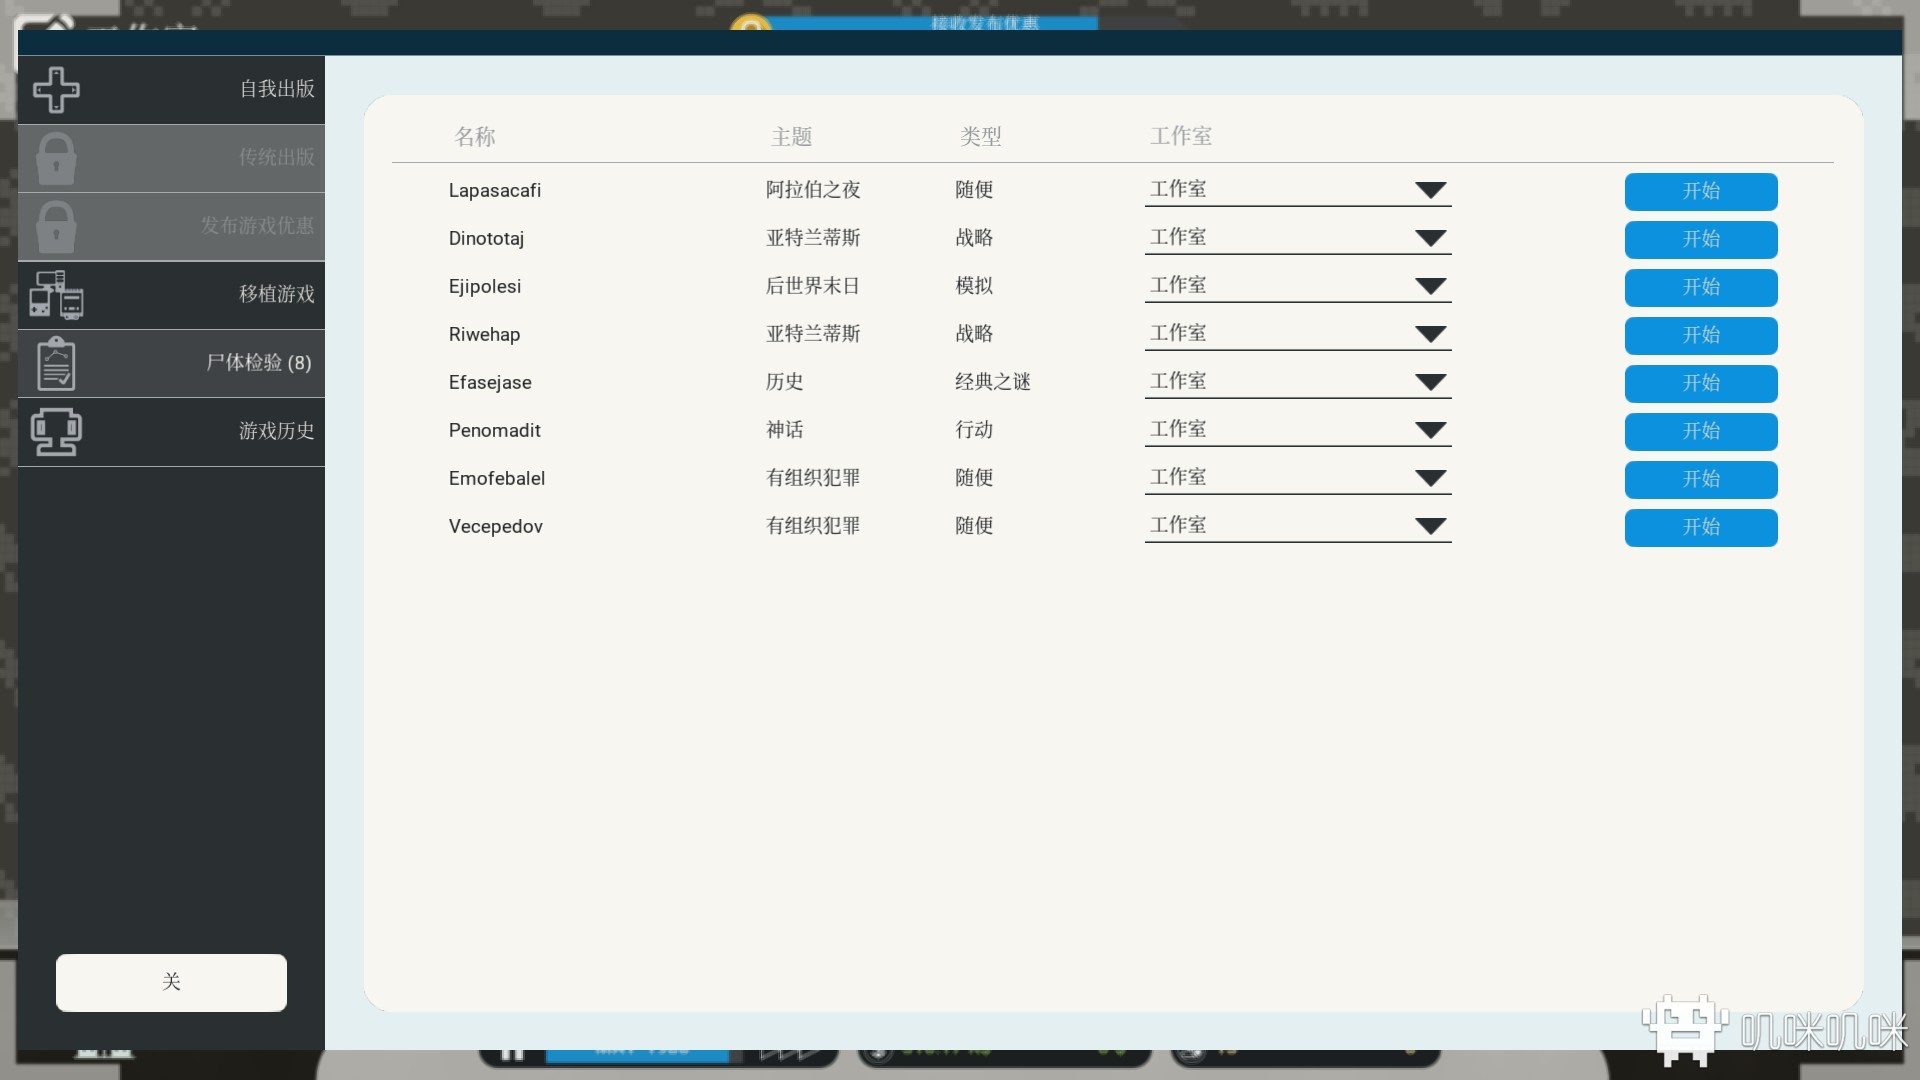Viewport: 1920px width, 1080px height.
Task: Click the arcade machine icon for 游戏历史
Action: point(56,432)
